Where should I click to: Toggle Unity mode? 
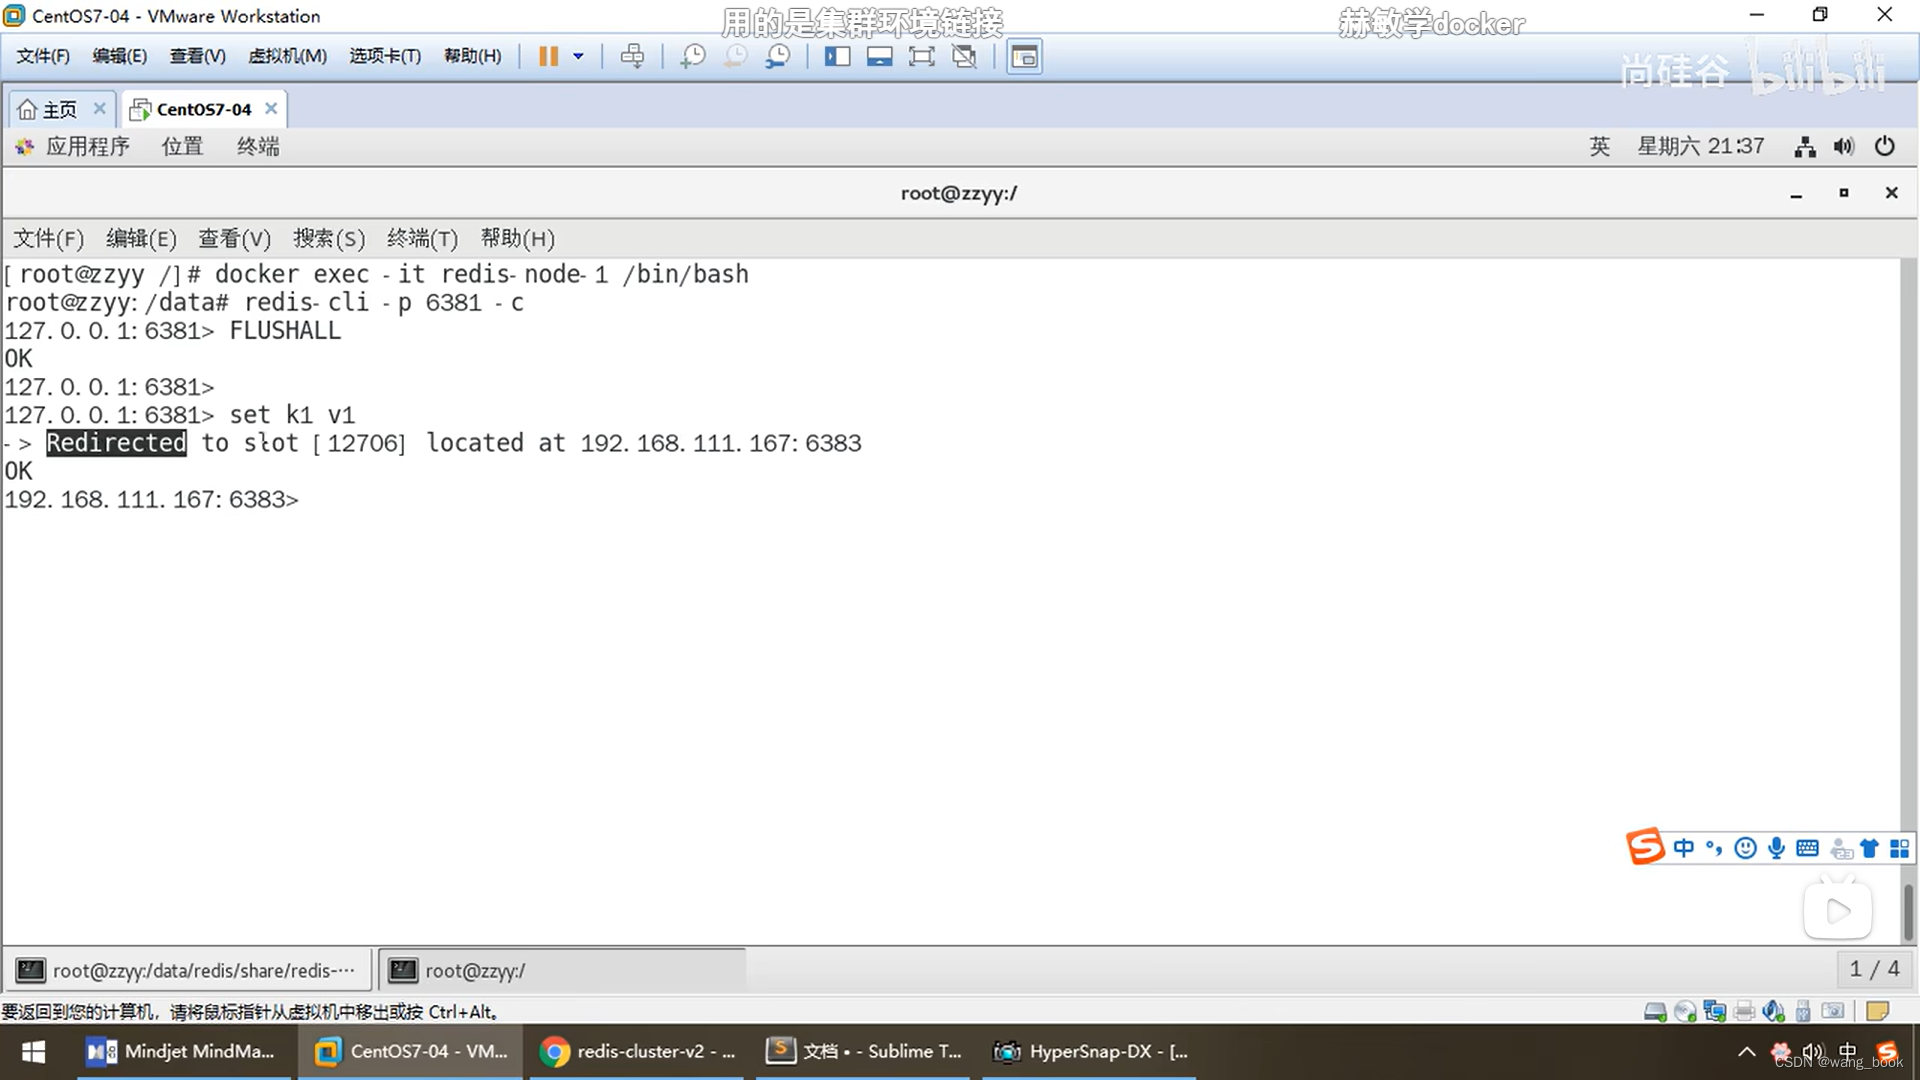point(964,56)
